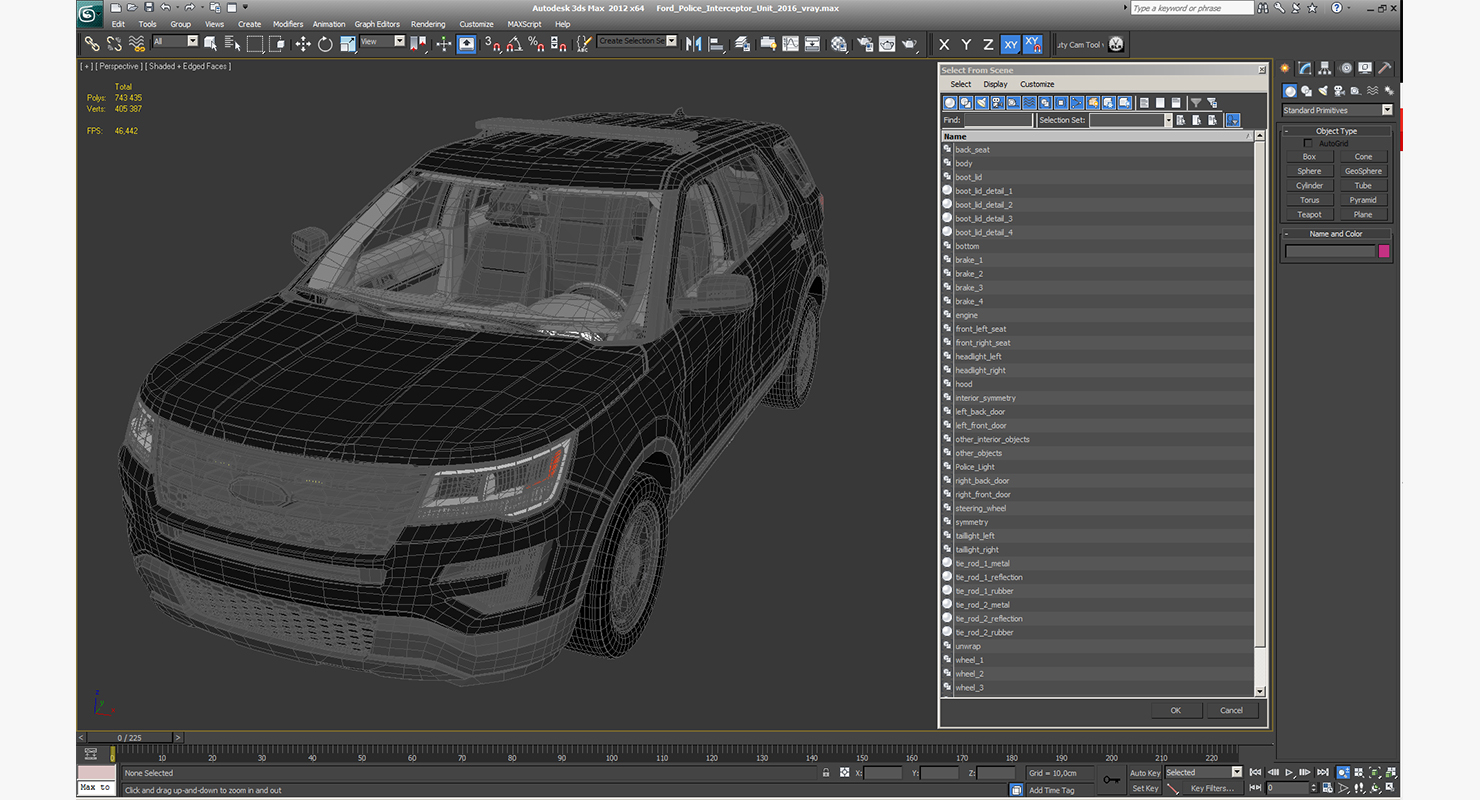The image size is (1480, 800).
Task: Select Cameras category in Create panel
Action: (1339, 91)
